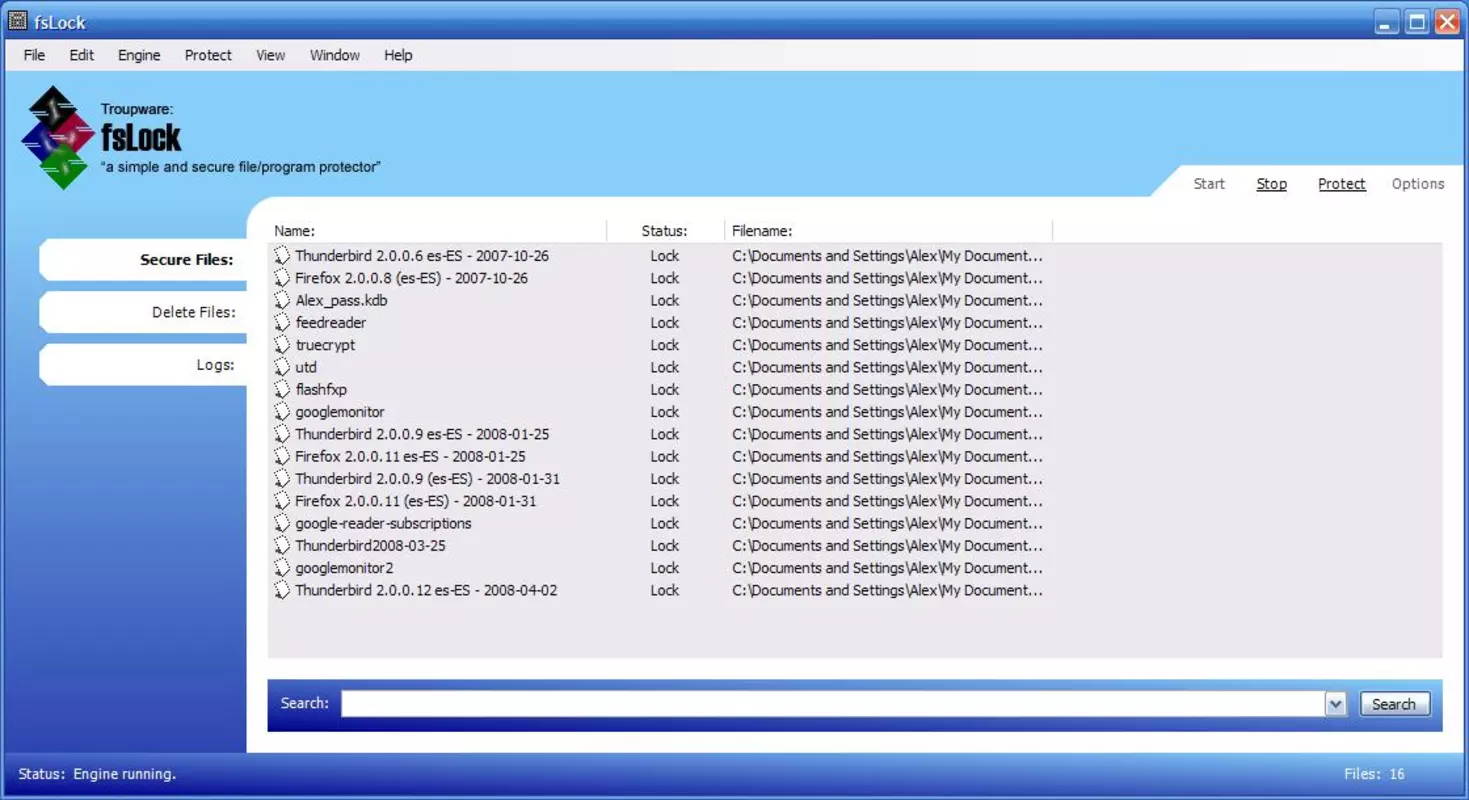Click icon beside utd entry
The width and height of the screenshot is (1469, 800).
pos(282,367)
